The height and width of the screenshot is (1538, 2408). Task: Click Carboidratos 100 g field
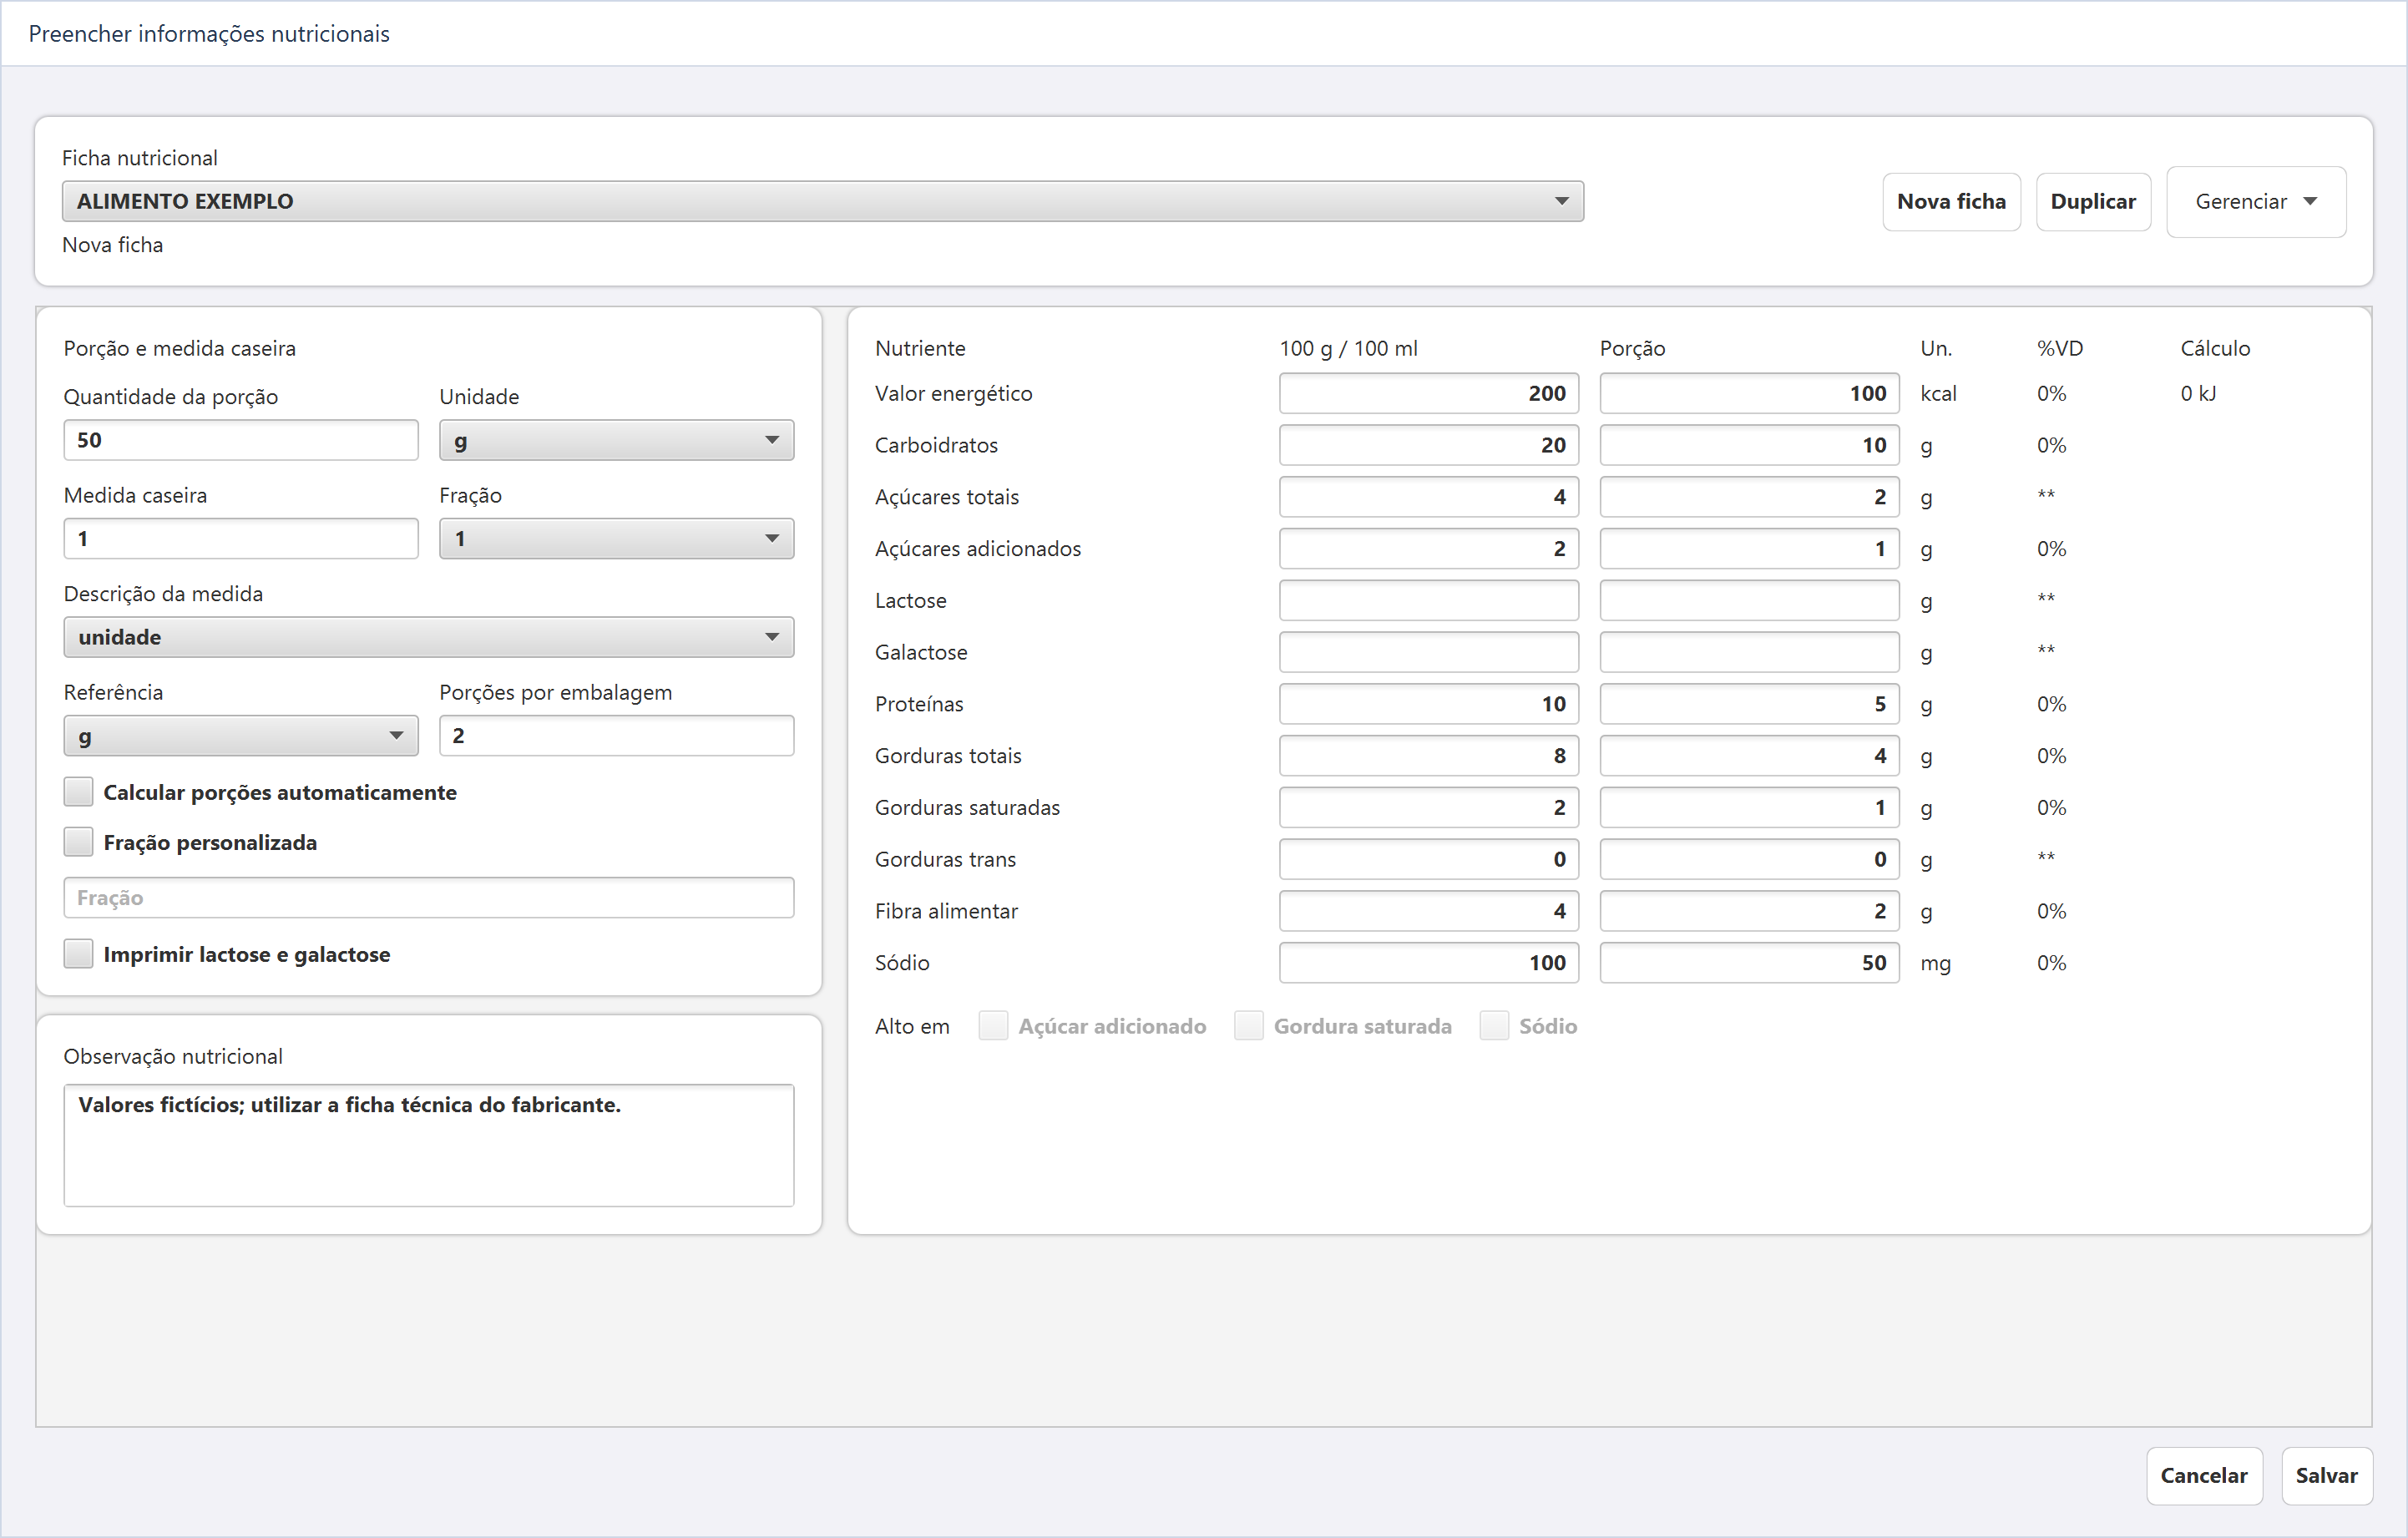(x=1429, y=445)
